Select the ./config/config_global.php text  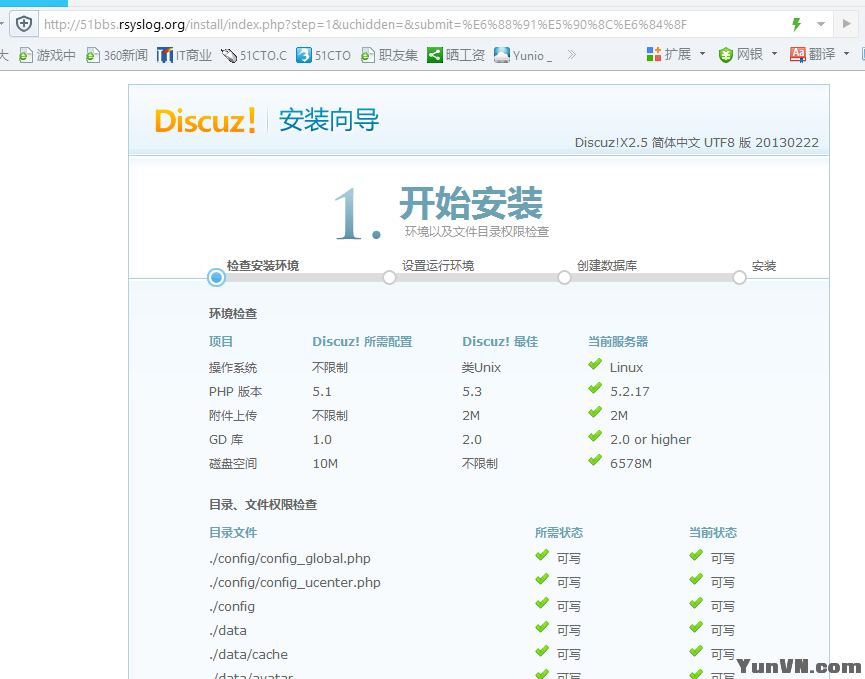[290, 558]
